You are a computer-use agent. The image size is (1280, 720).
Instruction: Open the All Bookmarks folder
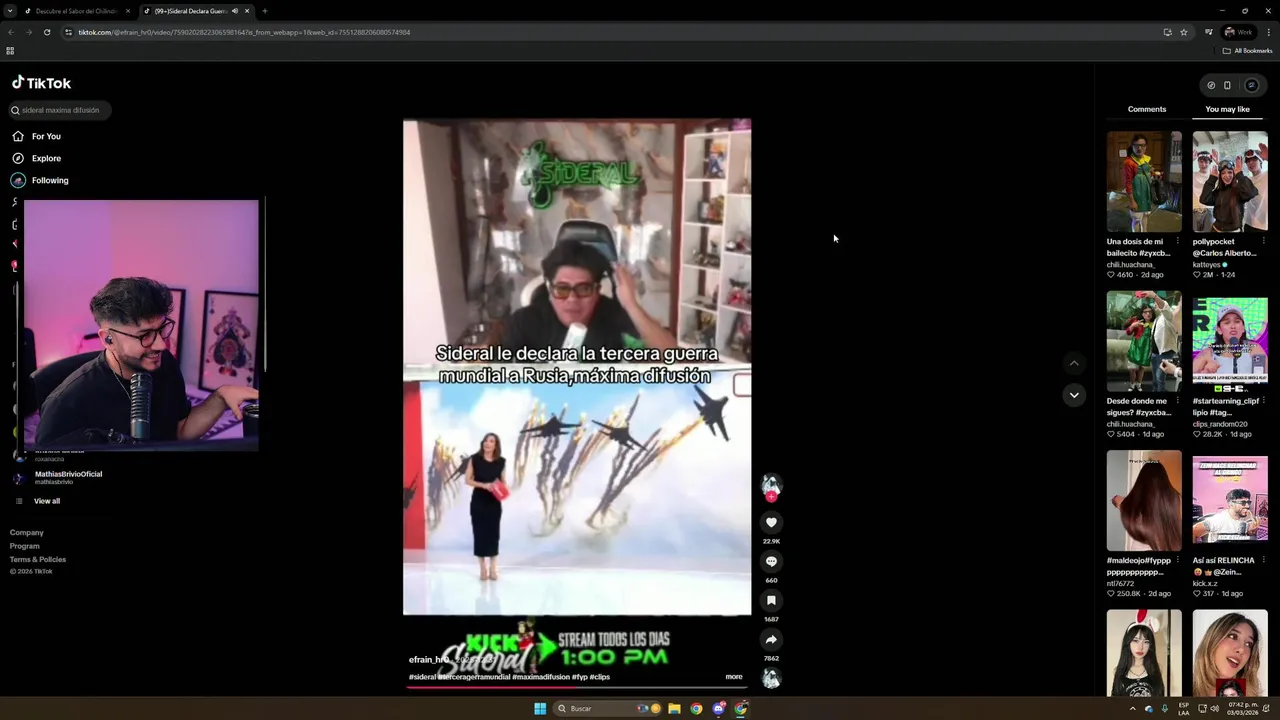(x=1248, y=51)
